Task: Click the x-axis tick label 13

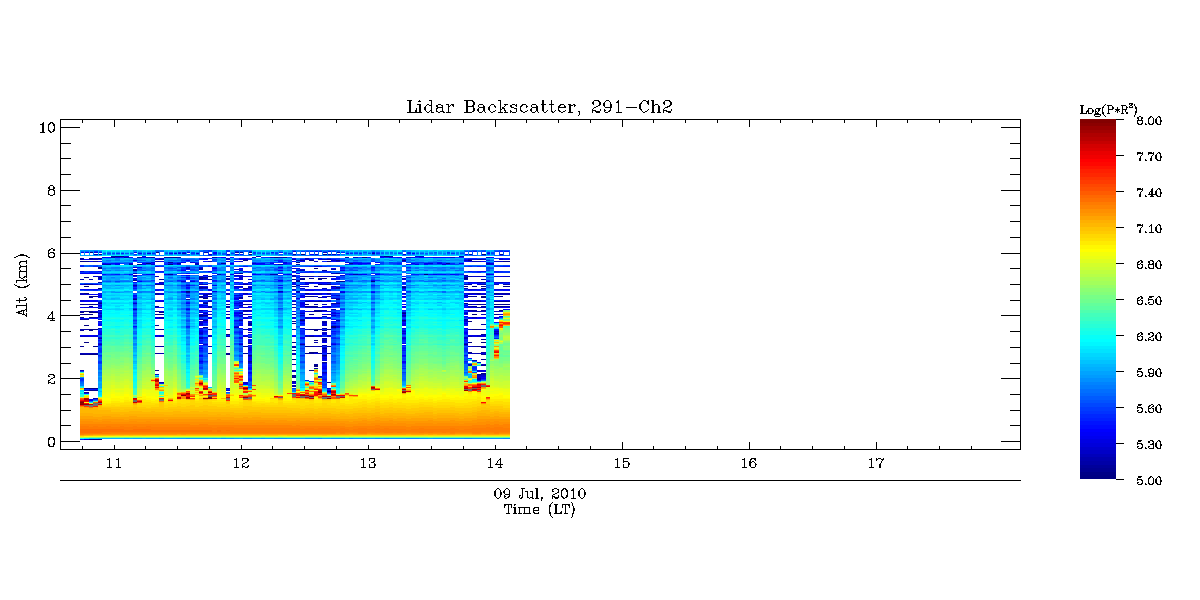Action: coord(367,463)
